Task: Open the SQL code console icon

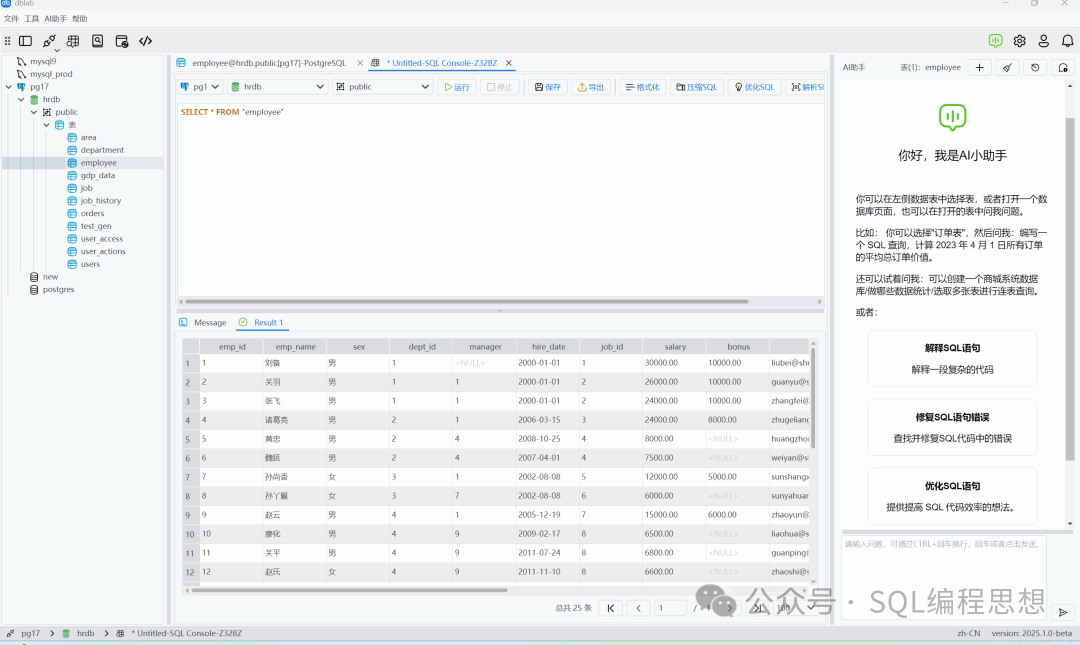Action: 145,41
